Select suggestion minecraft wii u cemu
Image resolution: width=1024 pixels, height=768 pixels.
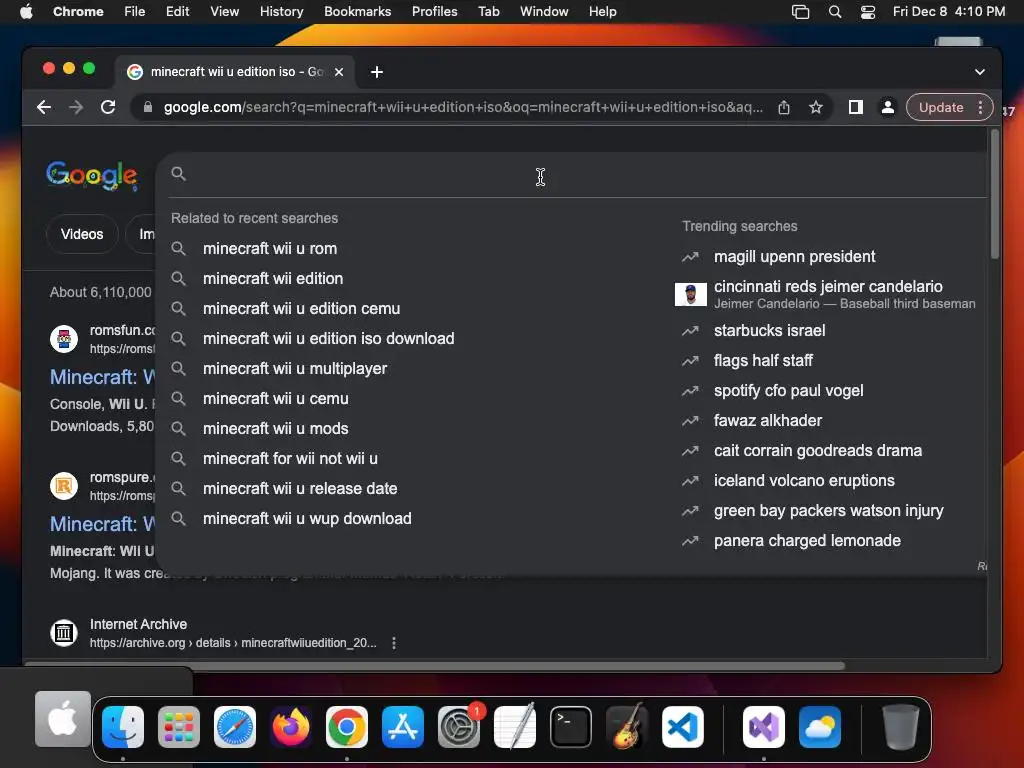(276, 398)
